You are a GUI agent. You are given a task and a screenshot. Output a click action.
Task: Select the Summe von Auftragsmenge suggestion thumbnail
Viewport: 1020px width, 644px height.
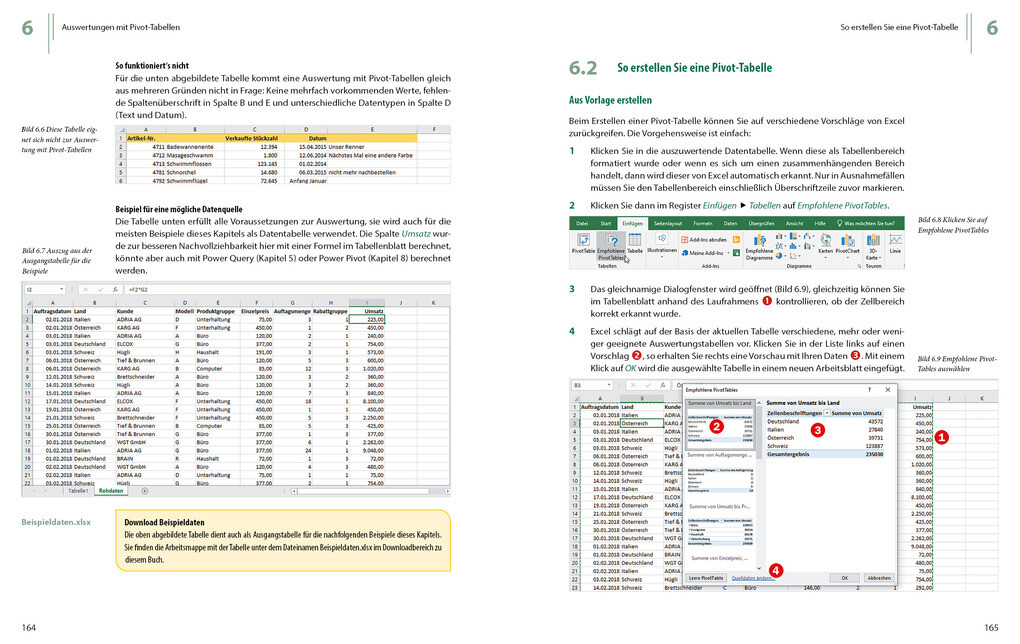tap(720, 474)
